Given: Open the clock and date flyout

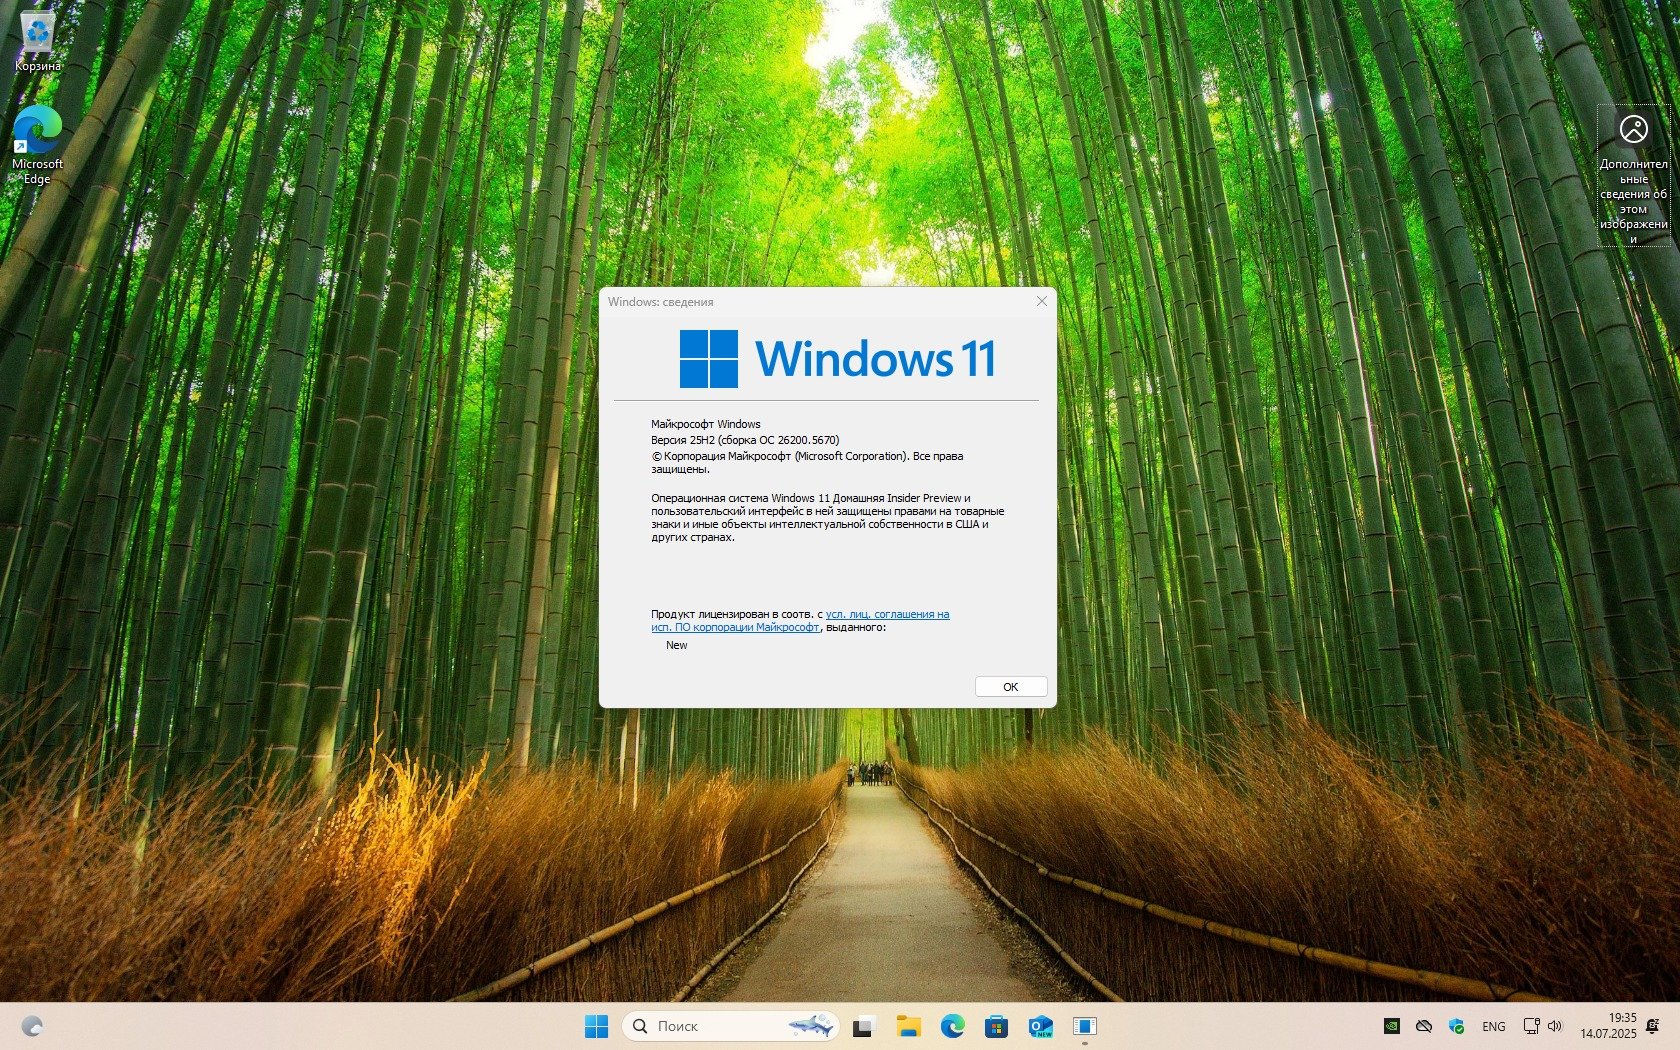Looking at the screenshot, I should point(1608,1026).
